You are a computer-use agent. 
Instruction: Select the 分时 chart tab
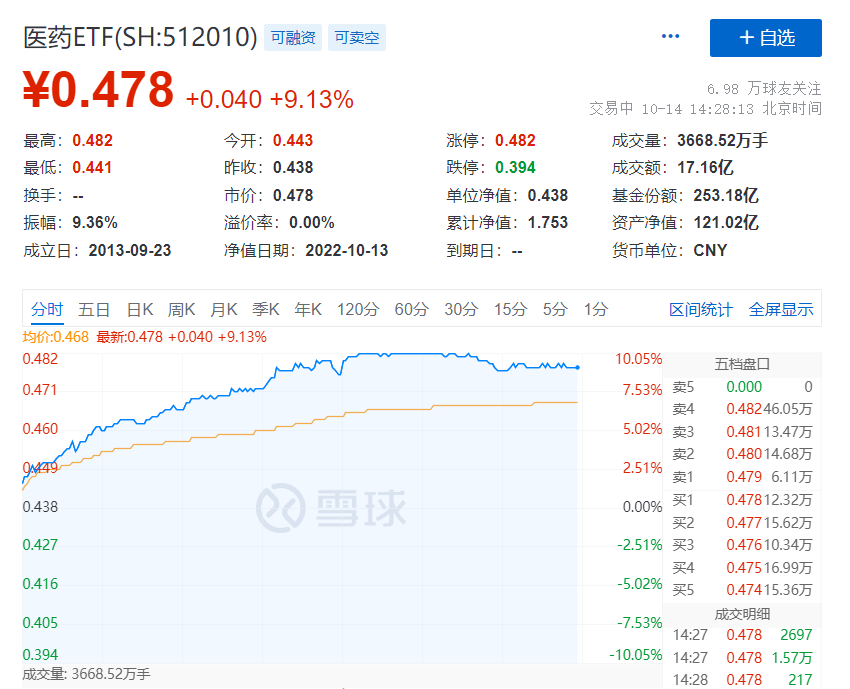[x=47, y=310]
